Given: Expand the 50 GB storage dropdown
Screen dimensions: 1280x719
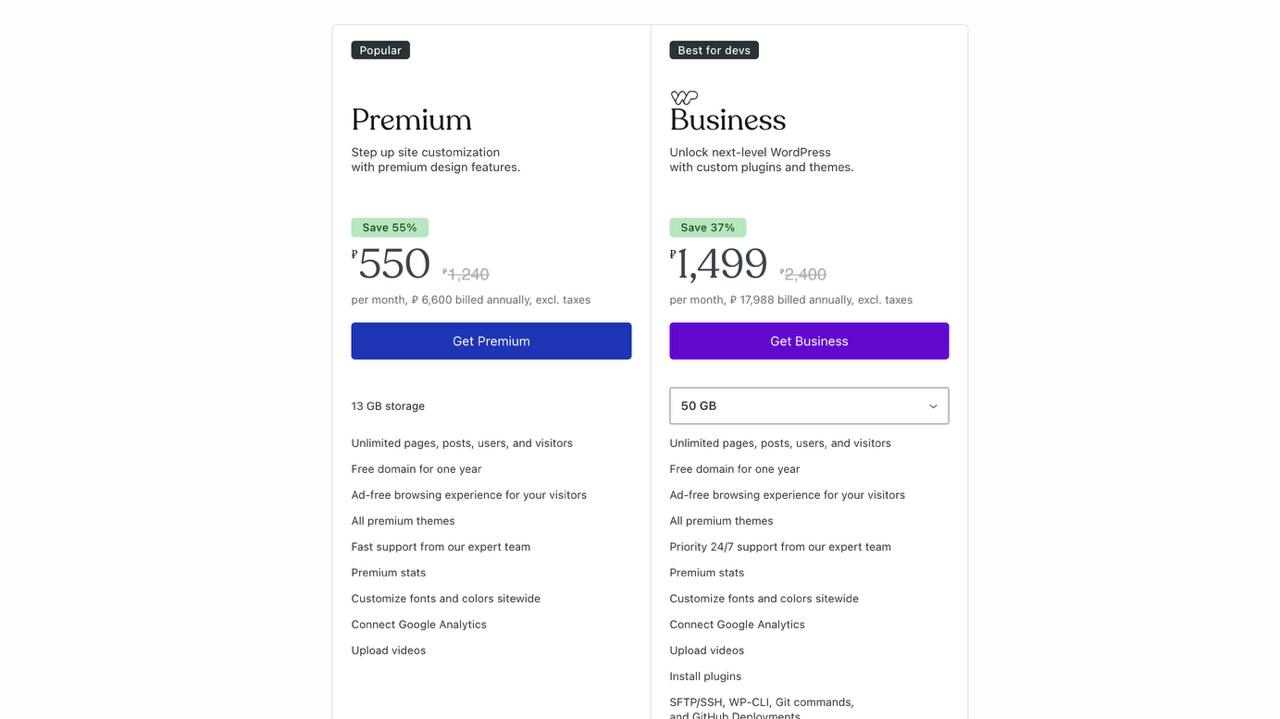Looking at the screenshot, I should [x=809, y=406].
